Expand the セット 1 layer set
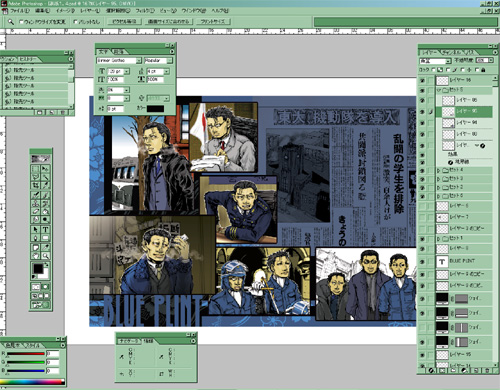The width and height of the screenshot is (500, 390). 439,239
